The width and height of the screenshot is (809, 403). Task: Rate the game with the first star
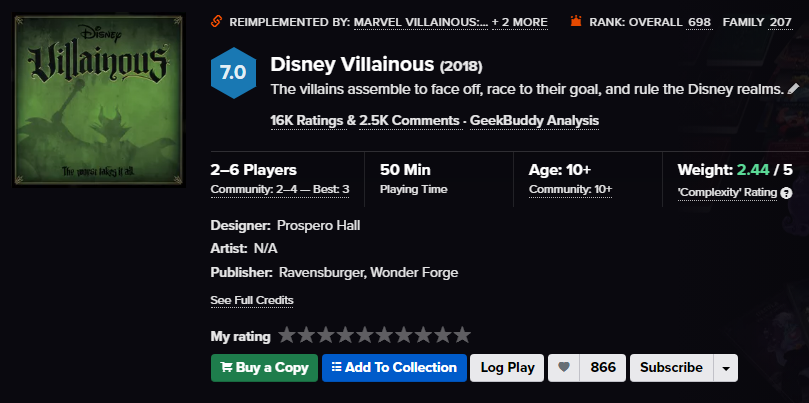(x=287, y=335)
